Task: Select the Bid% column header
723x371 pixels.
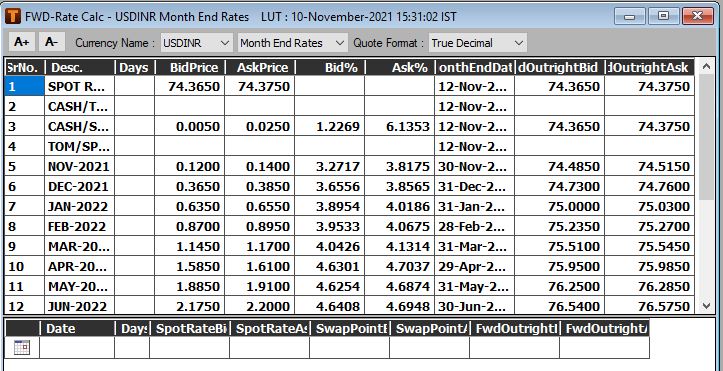Action: (330, 68)
